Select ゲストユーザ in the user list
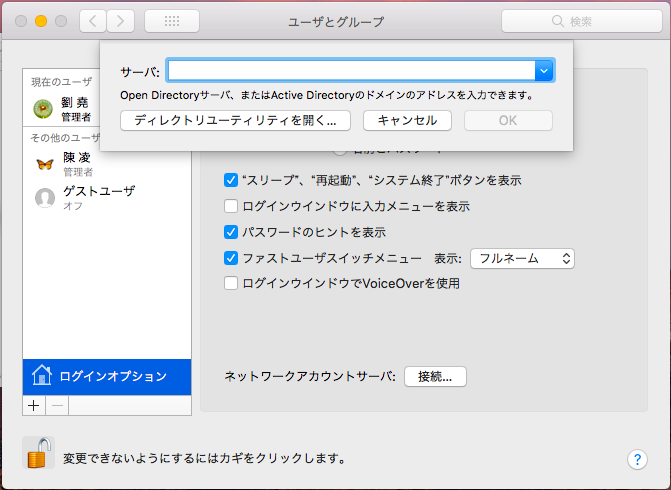 point(107,198)
